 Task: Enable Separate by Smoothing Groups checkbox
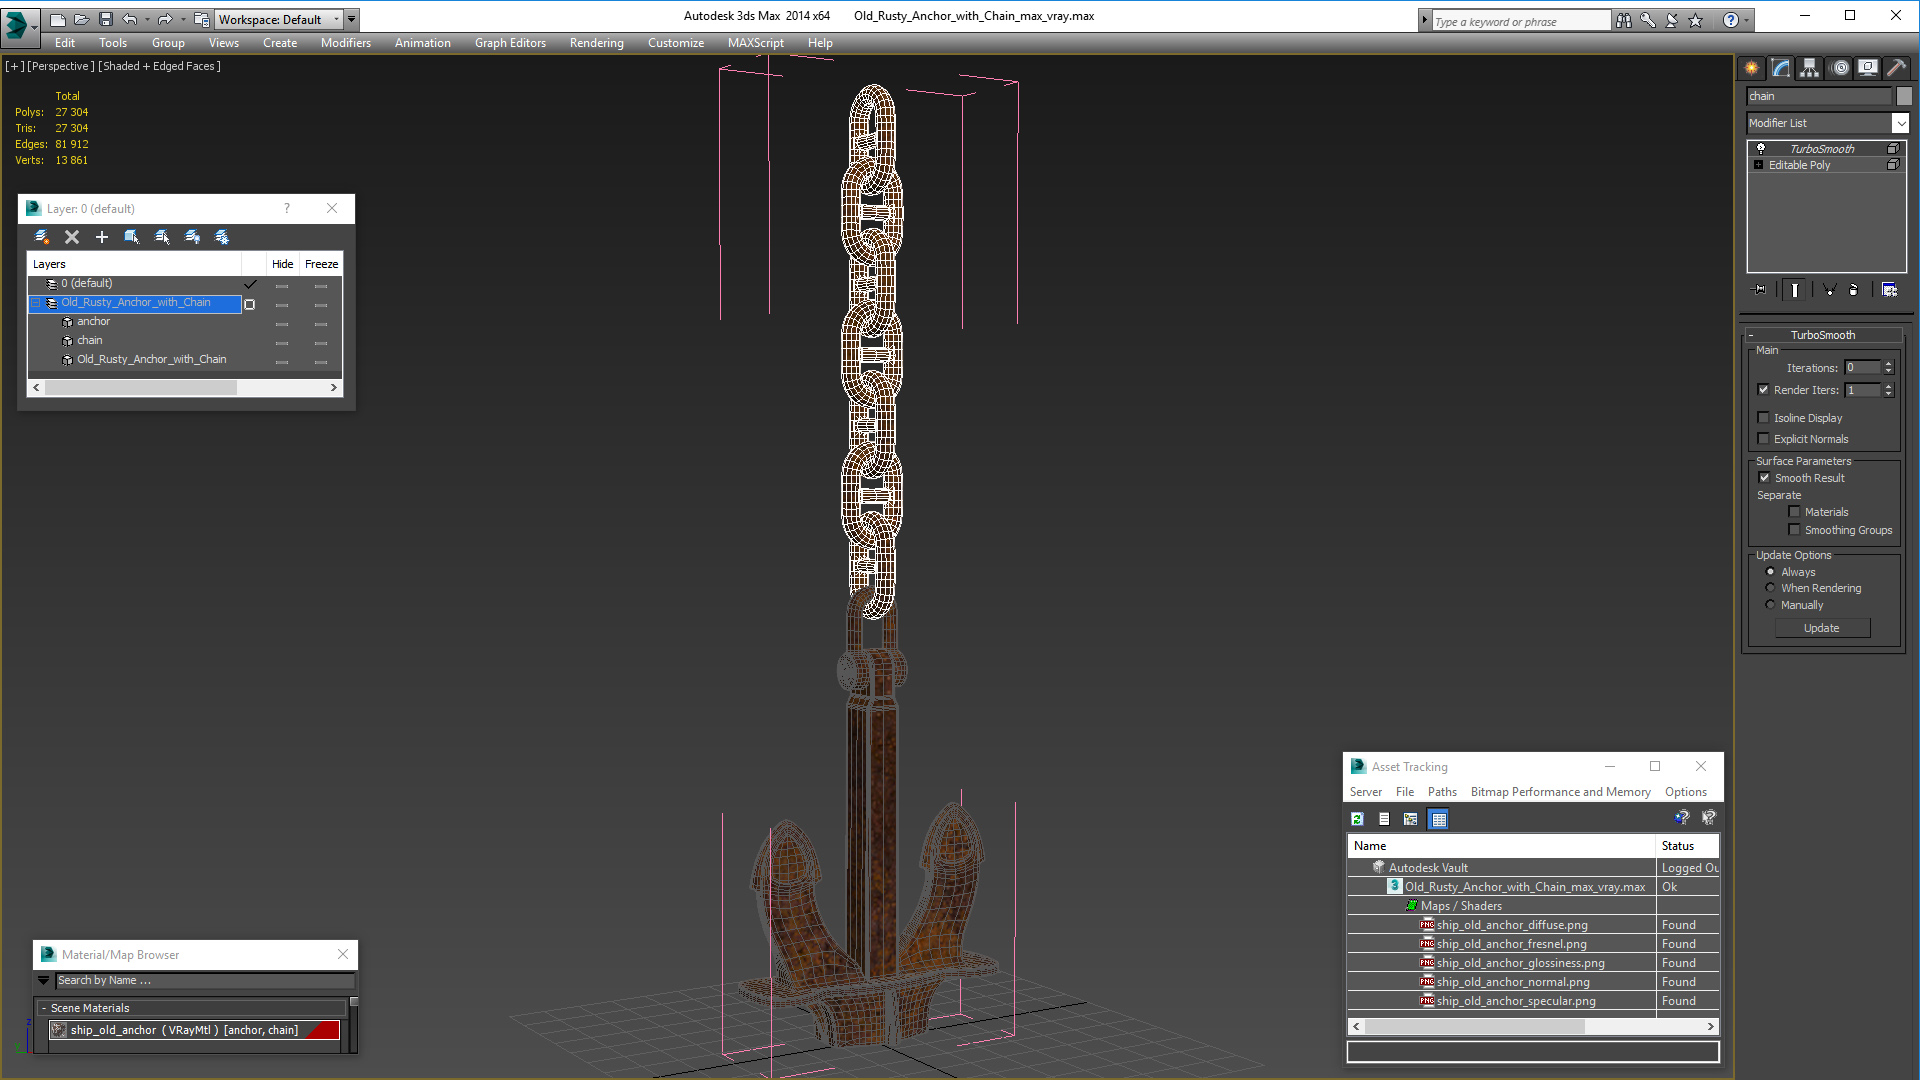point(1794,530)
